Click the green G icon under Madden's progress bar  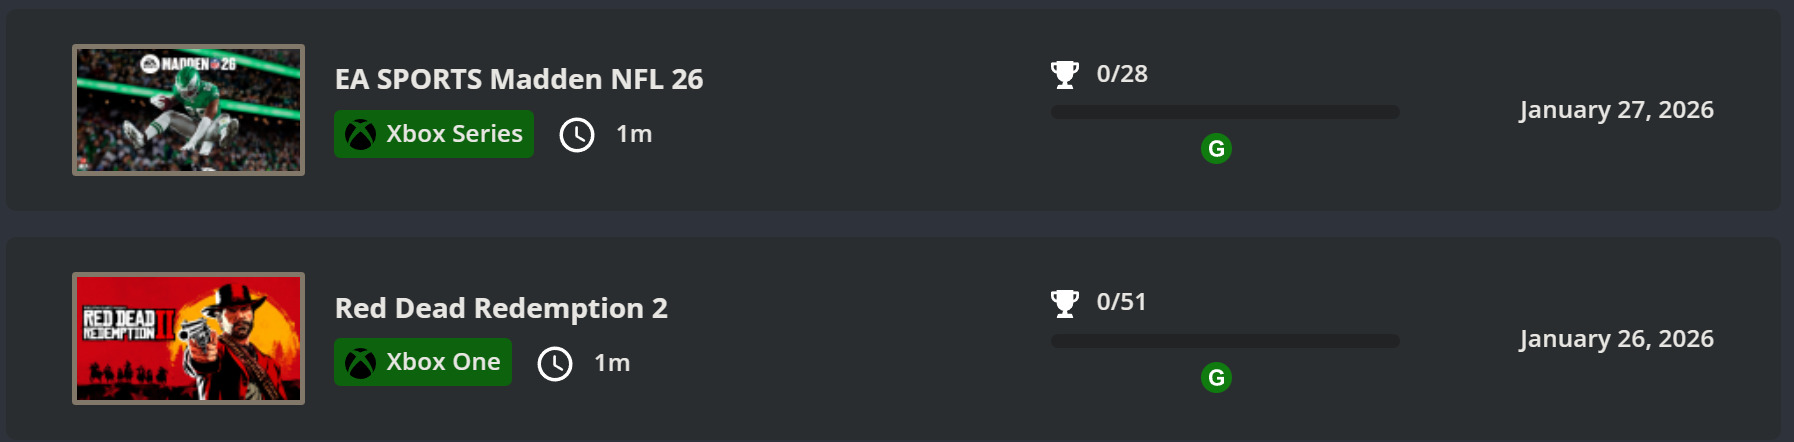tap(1216, 149)
